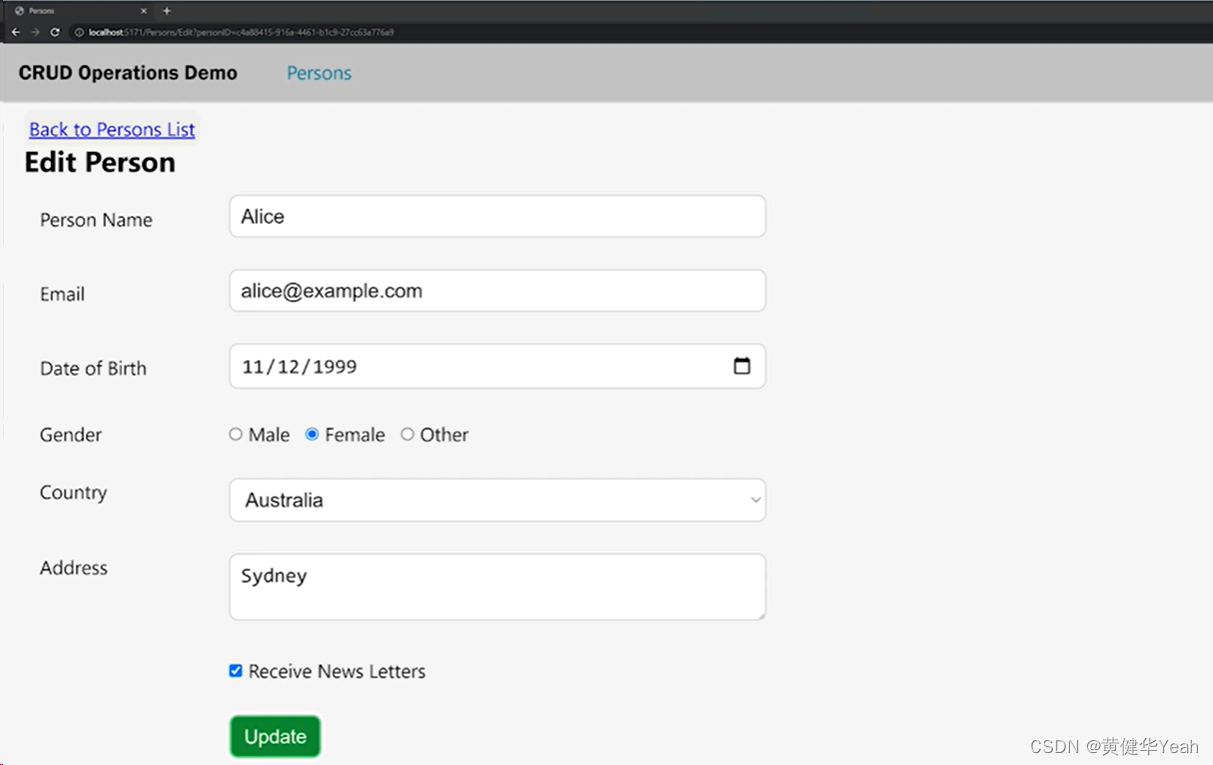Click the Edit Person heading
The width and height of the screenshot is (1213, 765).
click(100, 162)
